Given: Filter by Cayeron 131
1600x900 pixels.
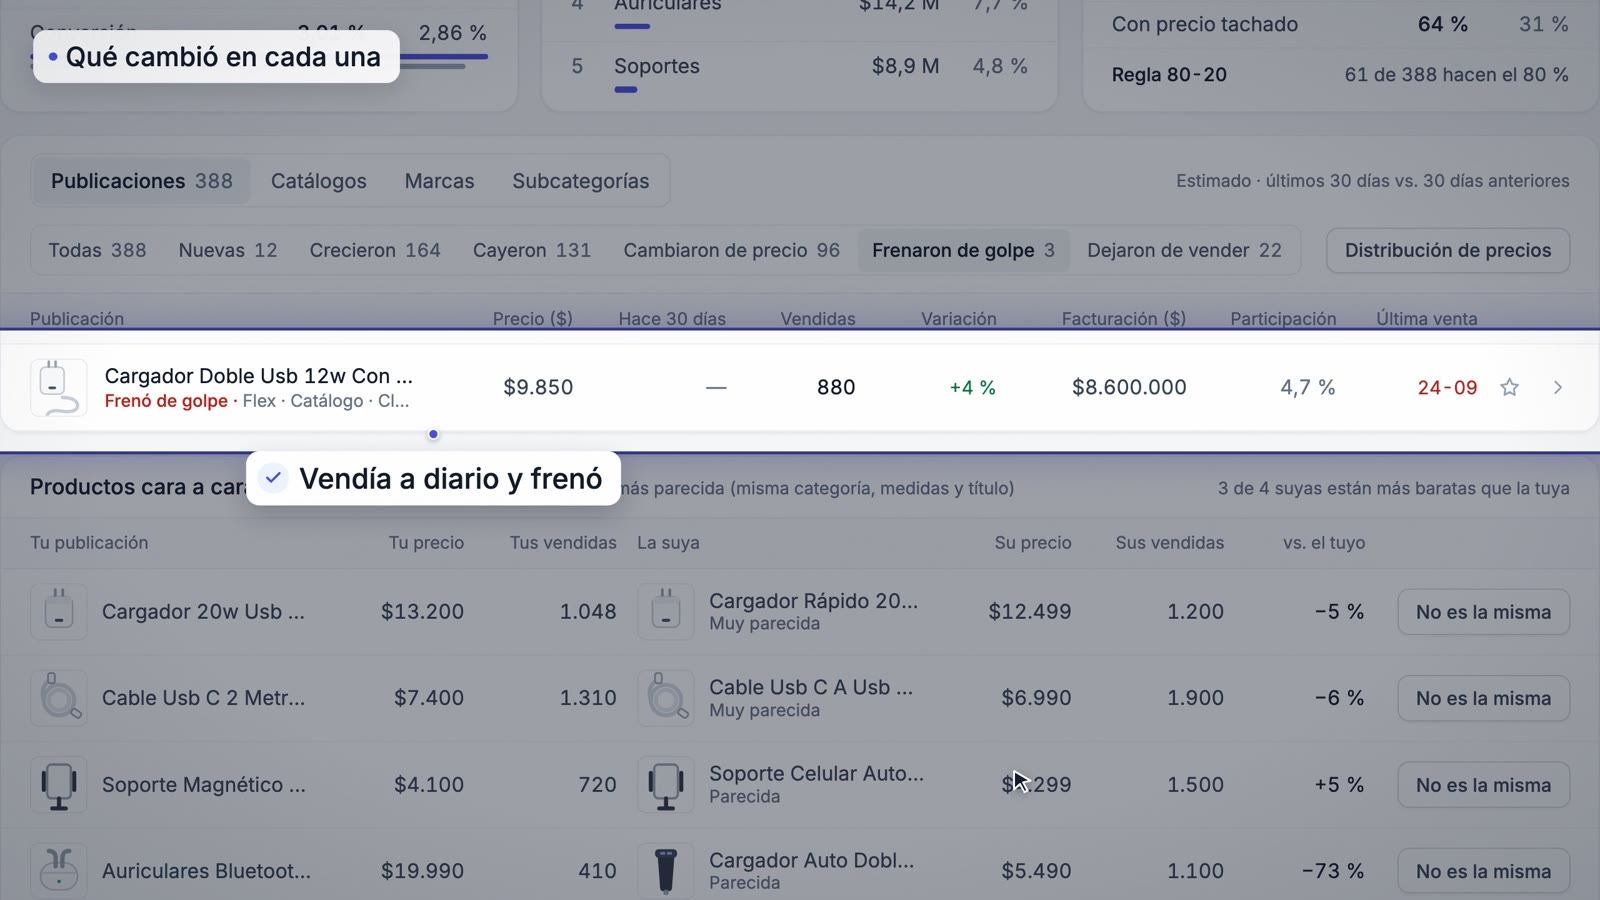Looking at the screenshot, I should click(x=532, y=250).
